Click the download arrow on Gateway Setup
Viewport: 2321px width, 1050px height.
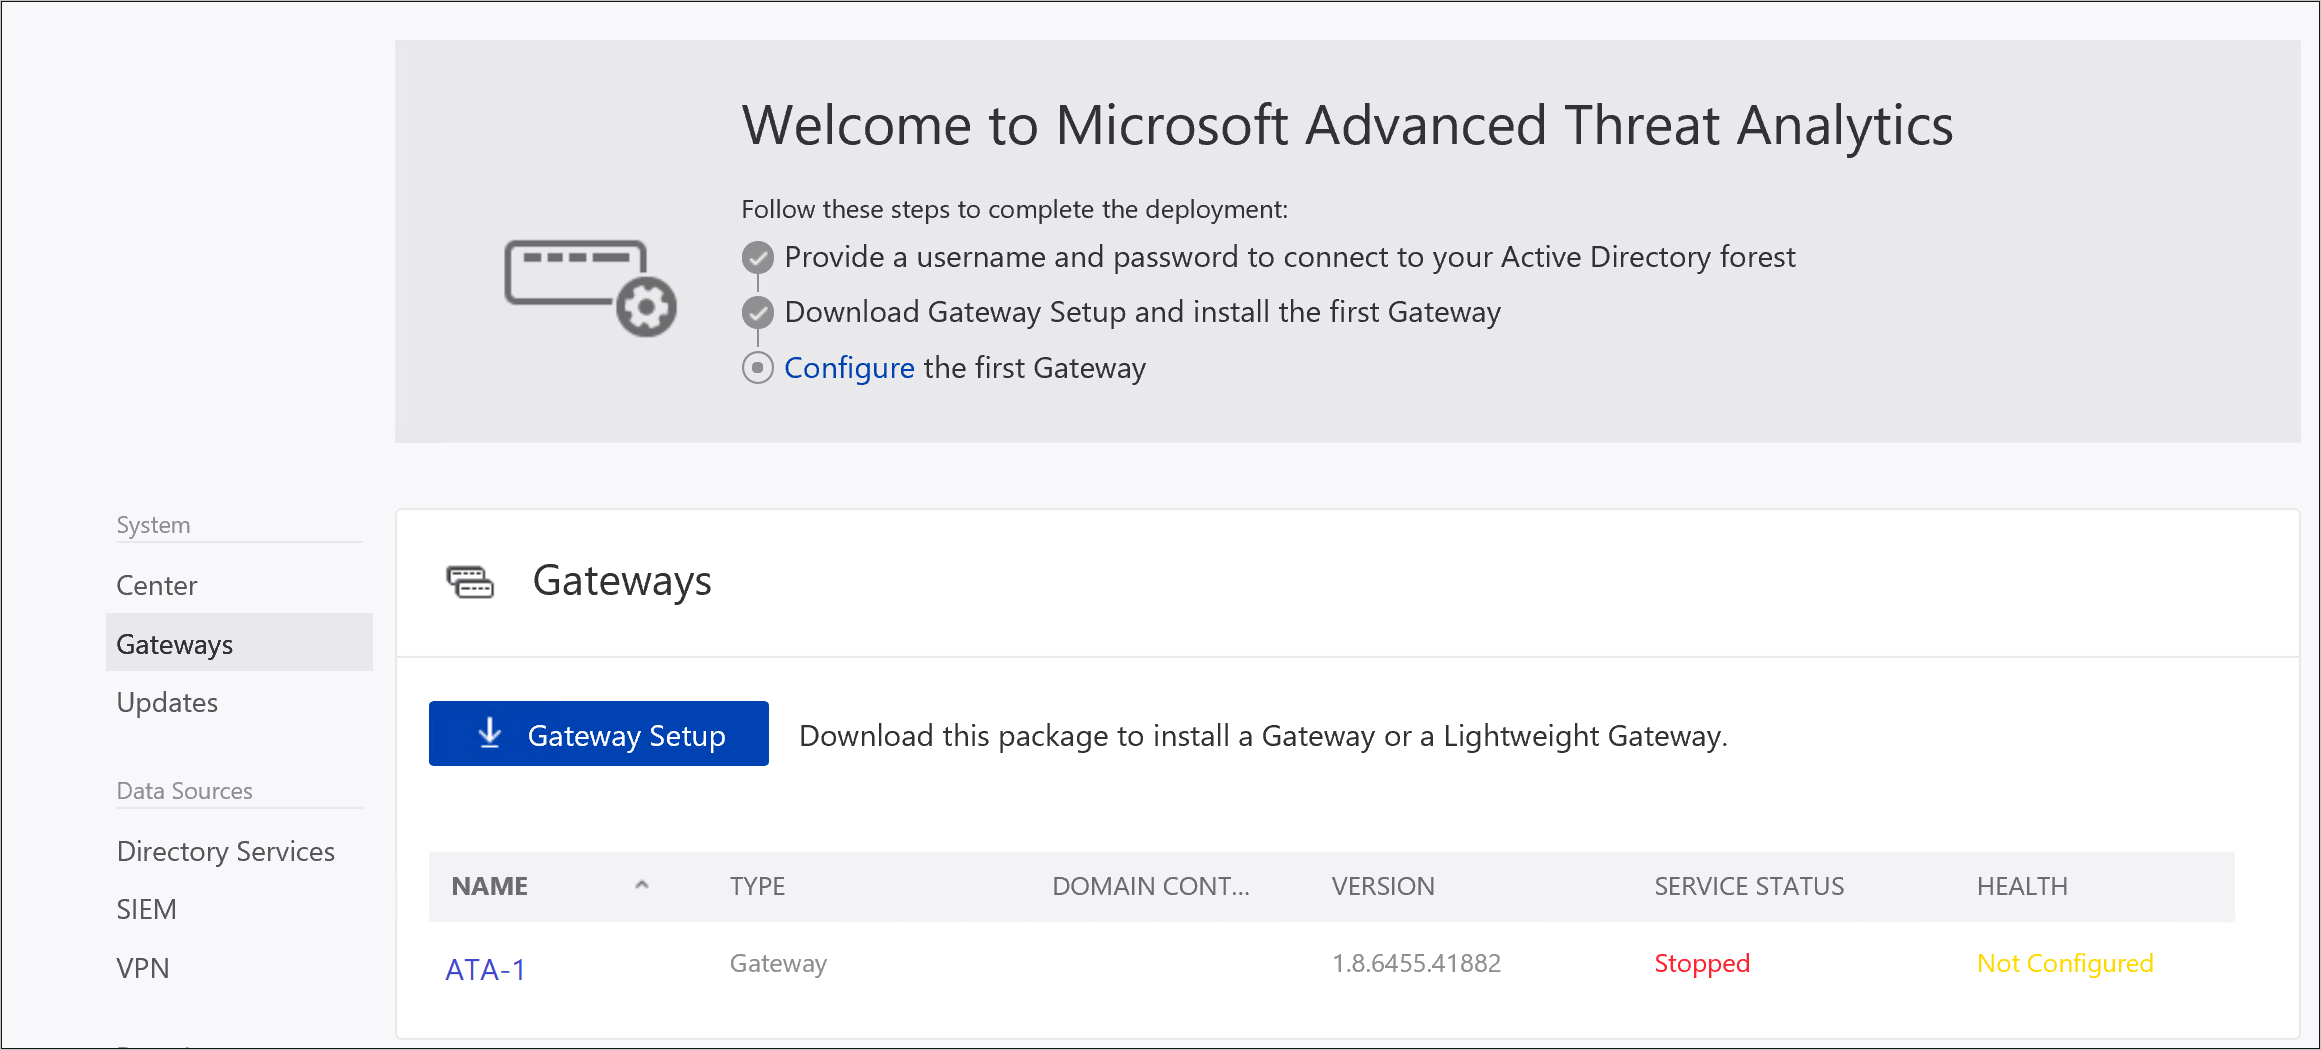pos(489,733)
